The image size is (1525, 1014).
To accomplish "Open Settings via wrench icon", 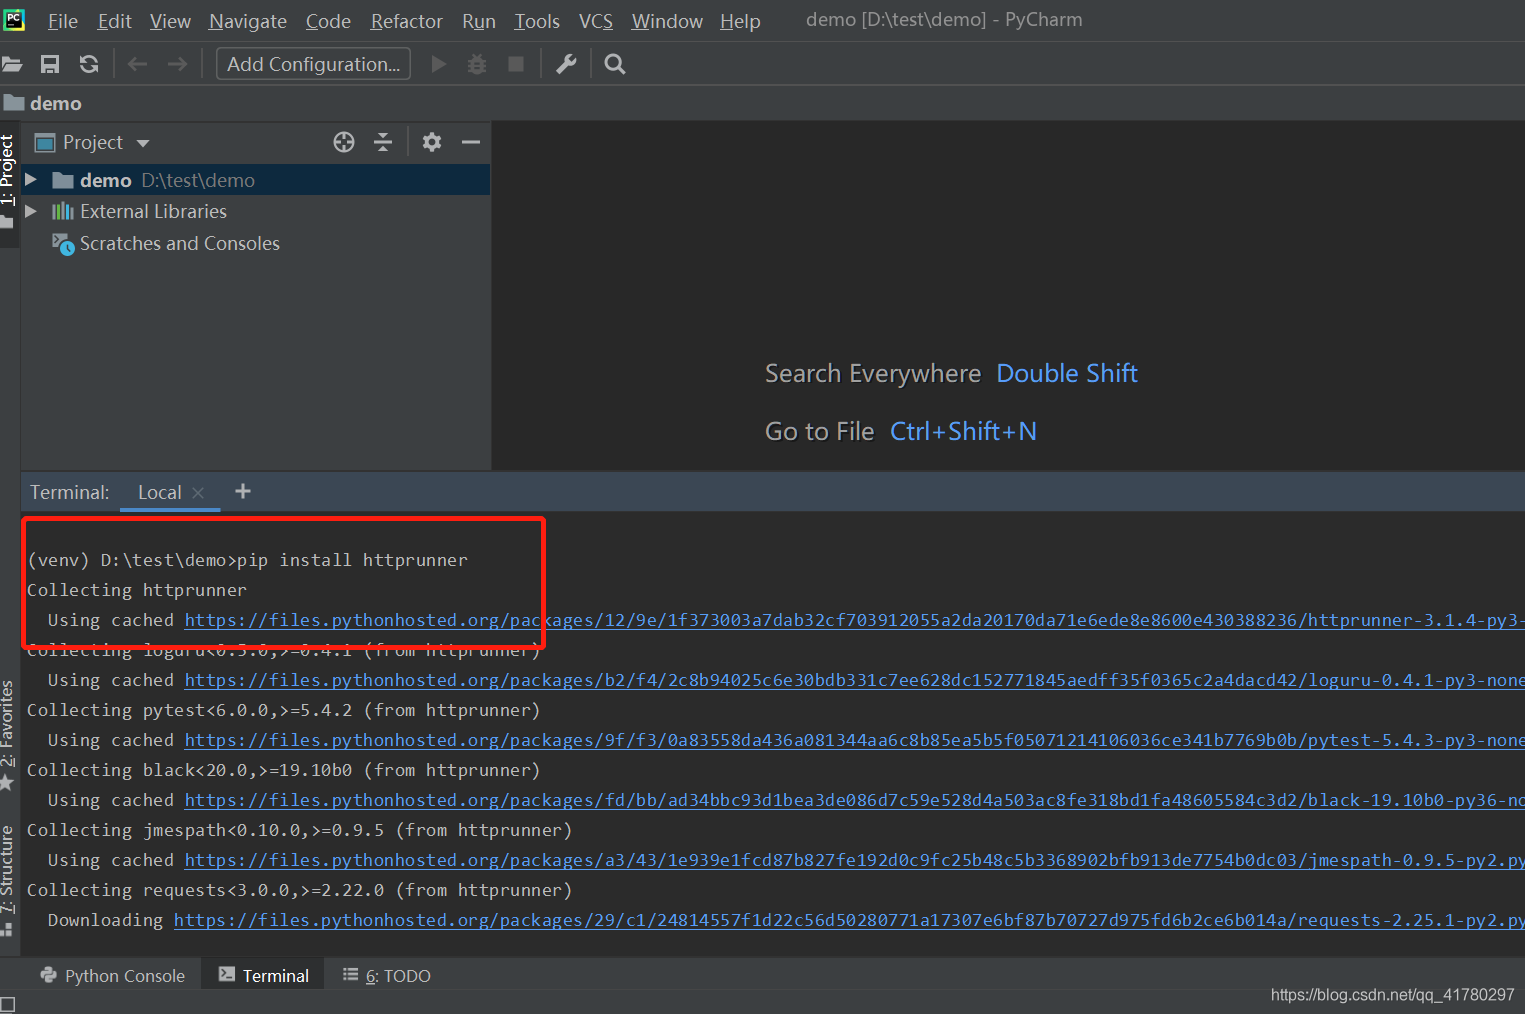I will point(566,64).
